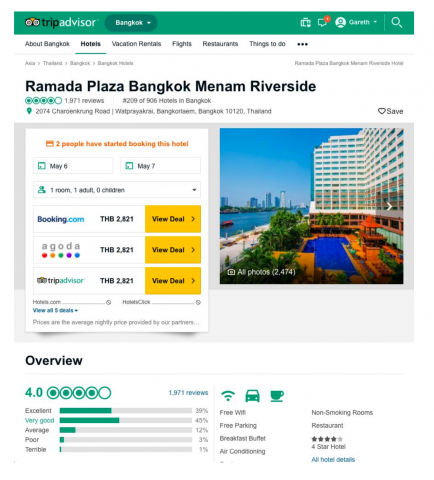Screen dimensions: 434x480
Task: Click the May 7 calendar icon
Action: pyautogui.click(x=129, y=166)
